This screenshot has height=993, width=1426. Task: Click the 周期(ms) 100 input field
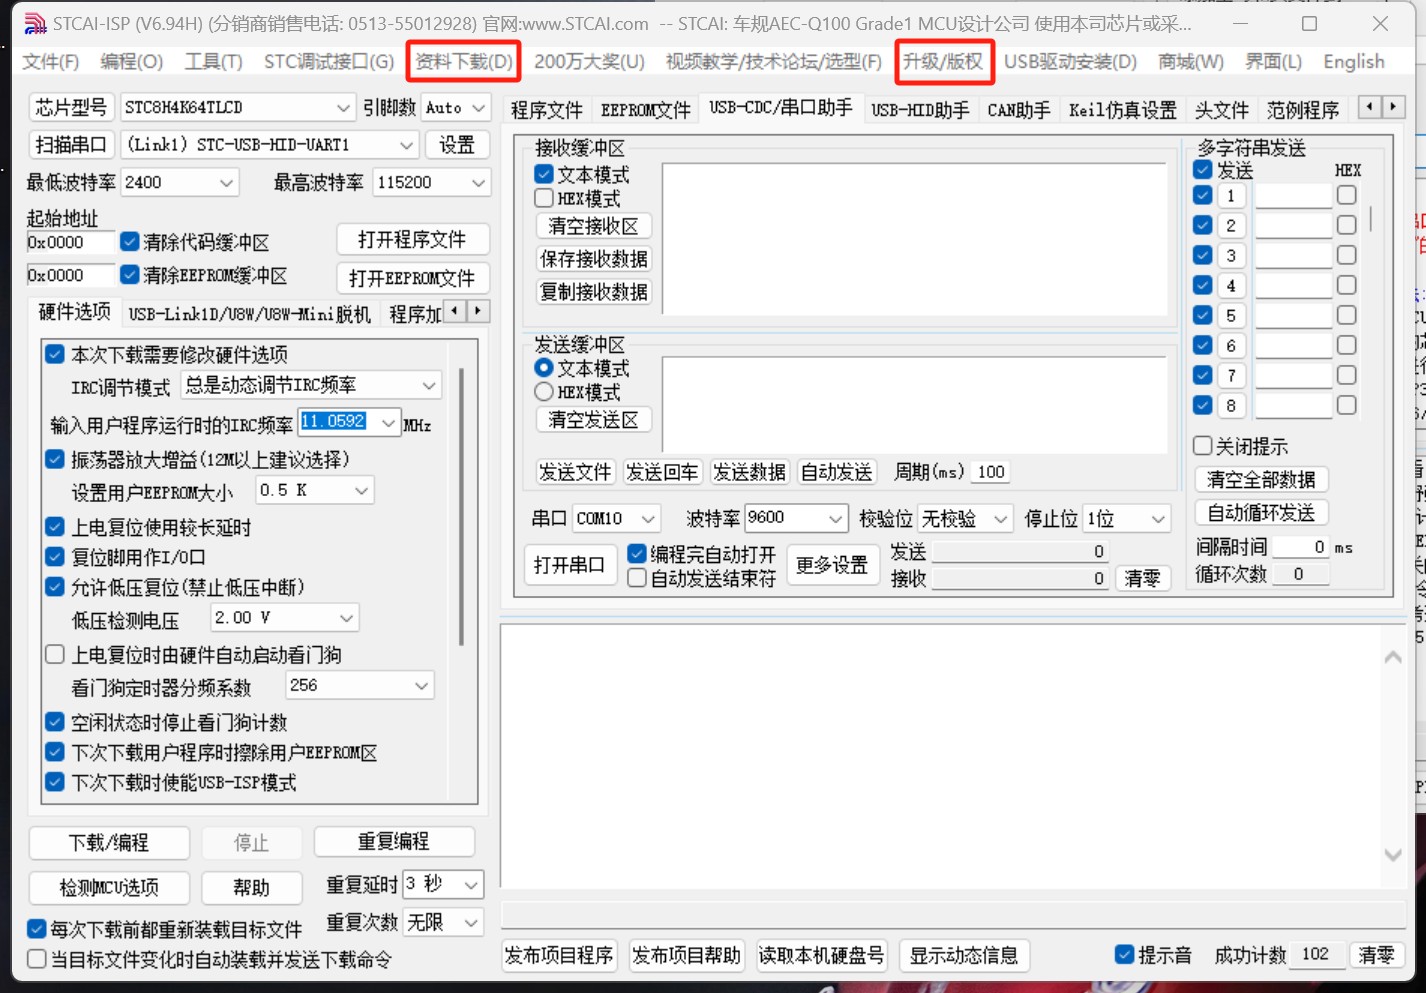(991, 472)
